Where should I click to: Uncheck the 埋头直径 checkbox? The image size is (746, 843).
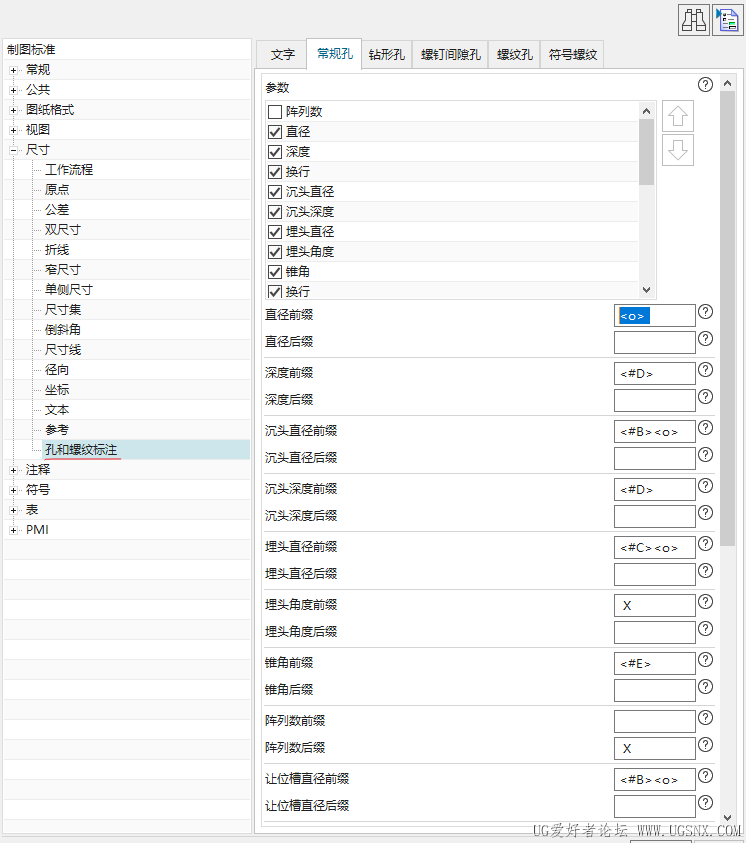(x=275, y=232)
